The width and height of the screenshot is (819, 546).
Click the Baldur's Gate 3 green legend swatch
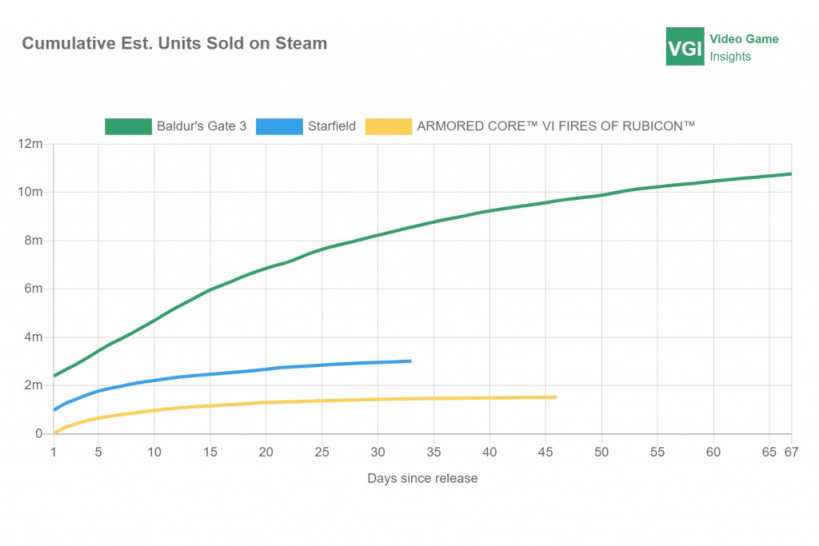tap(127, 126)
